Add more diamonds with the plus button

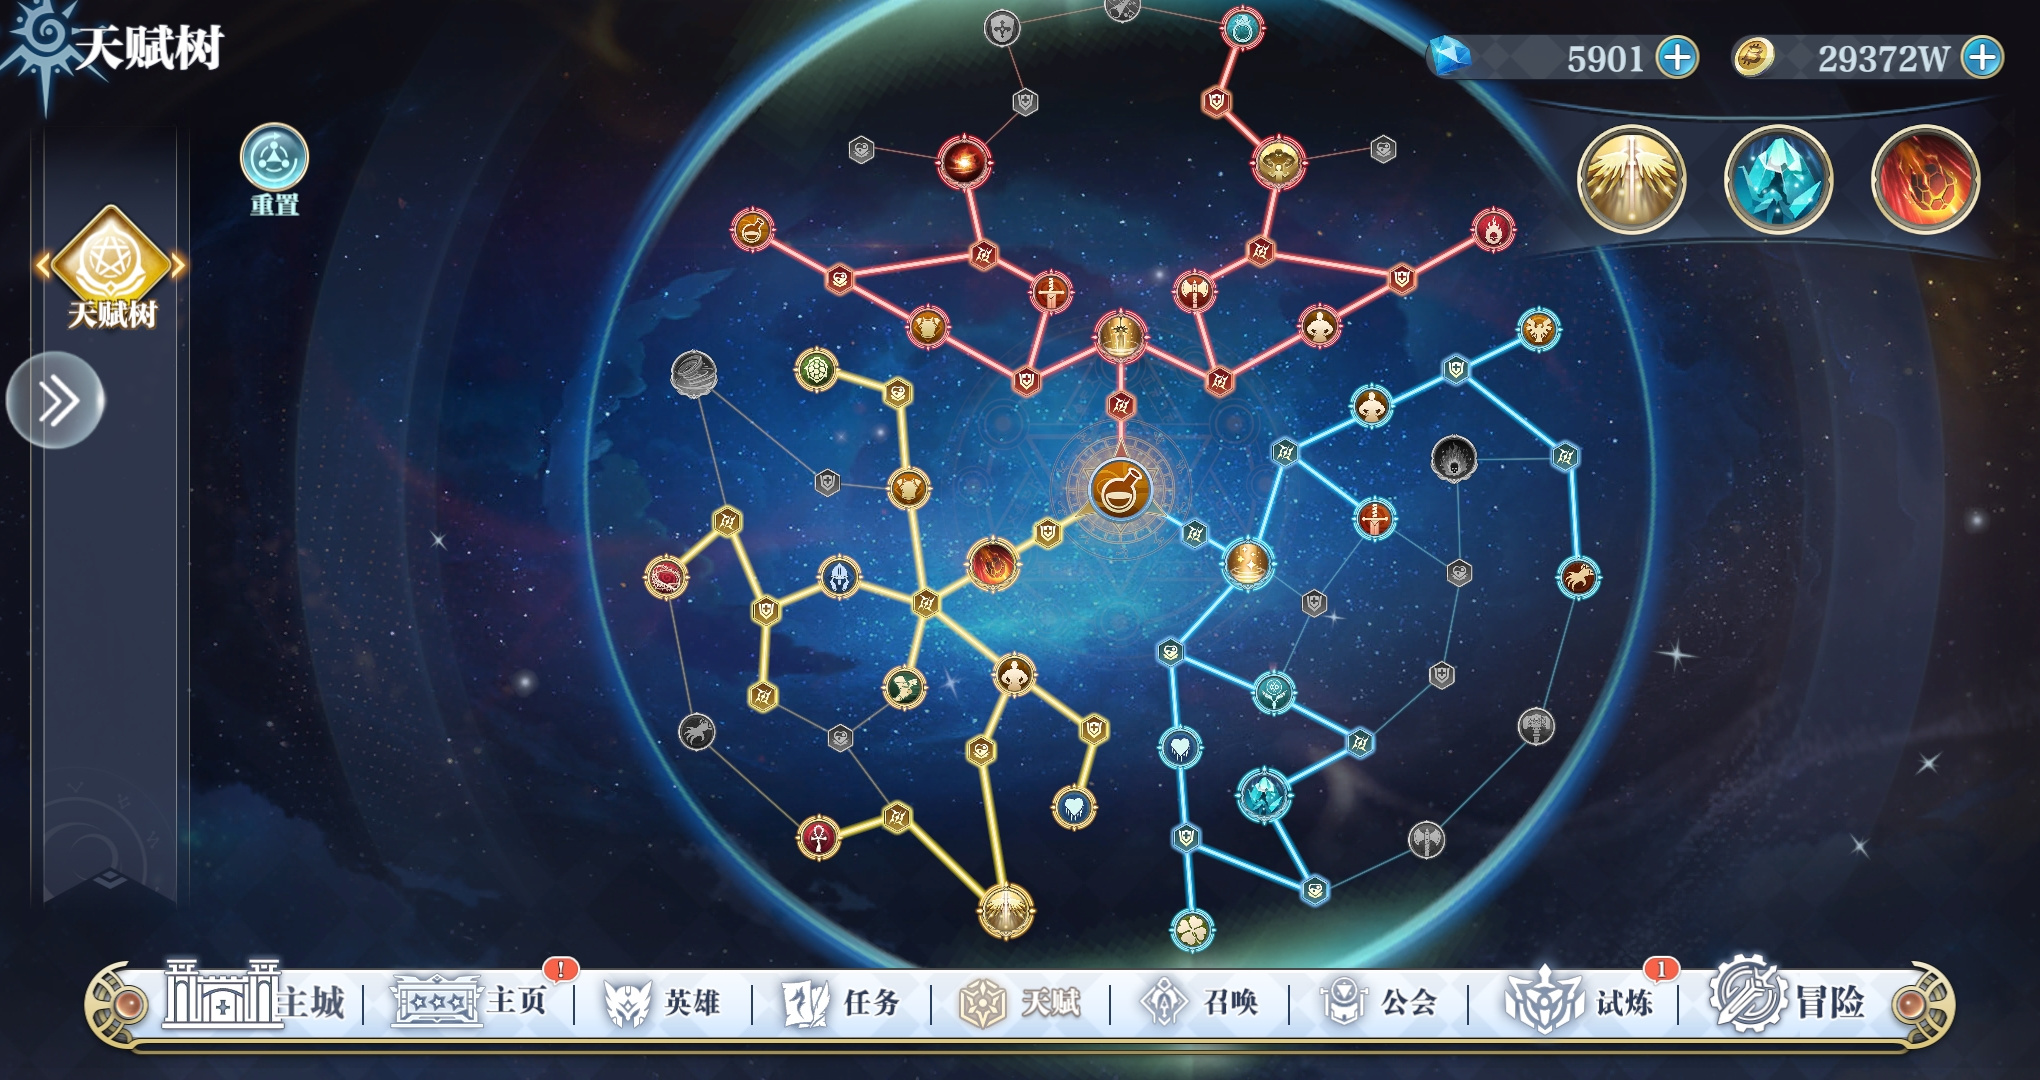[1677, 57]
